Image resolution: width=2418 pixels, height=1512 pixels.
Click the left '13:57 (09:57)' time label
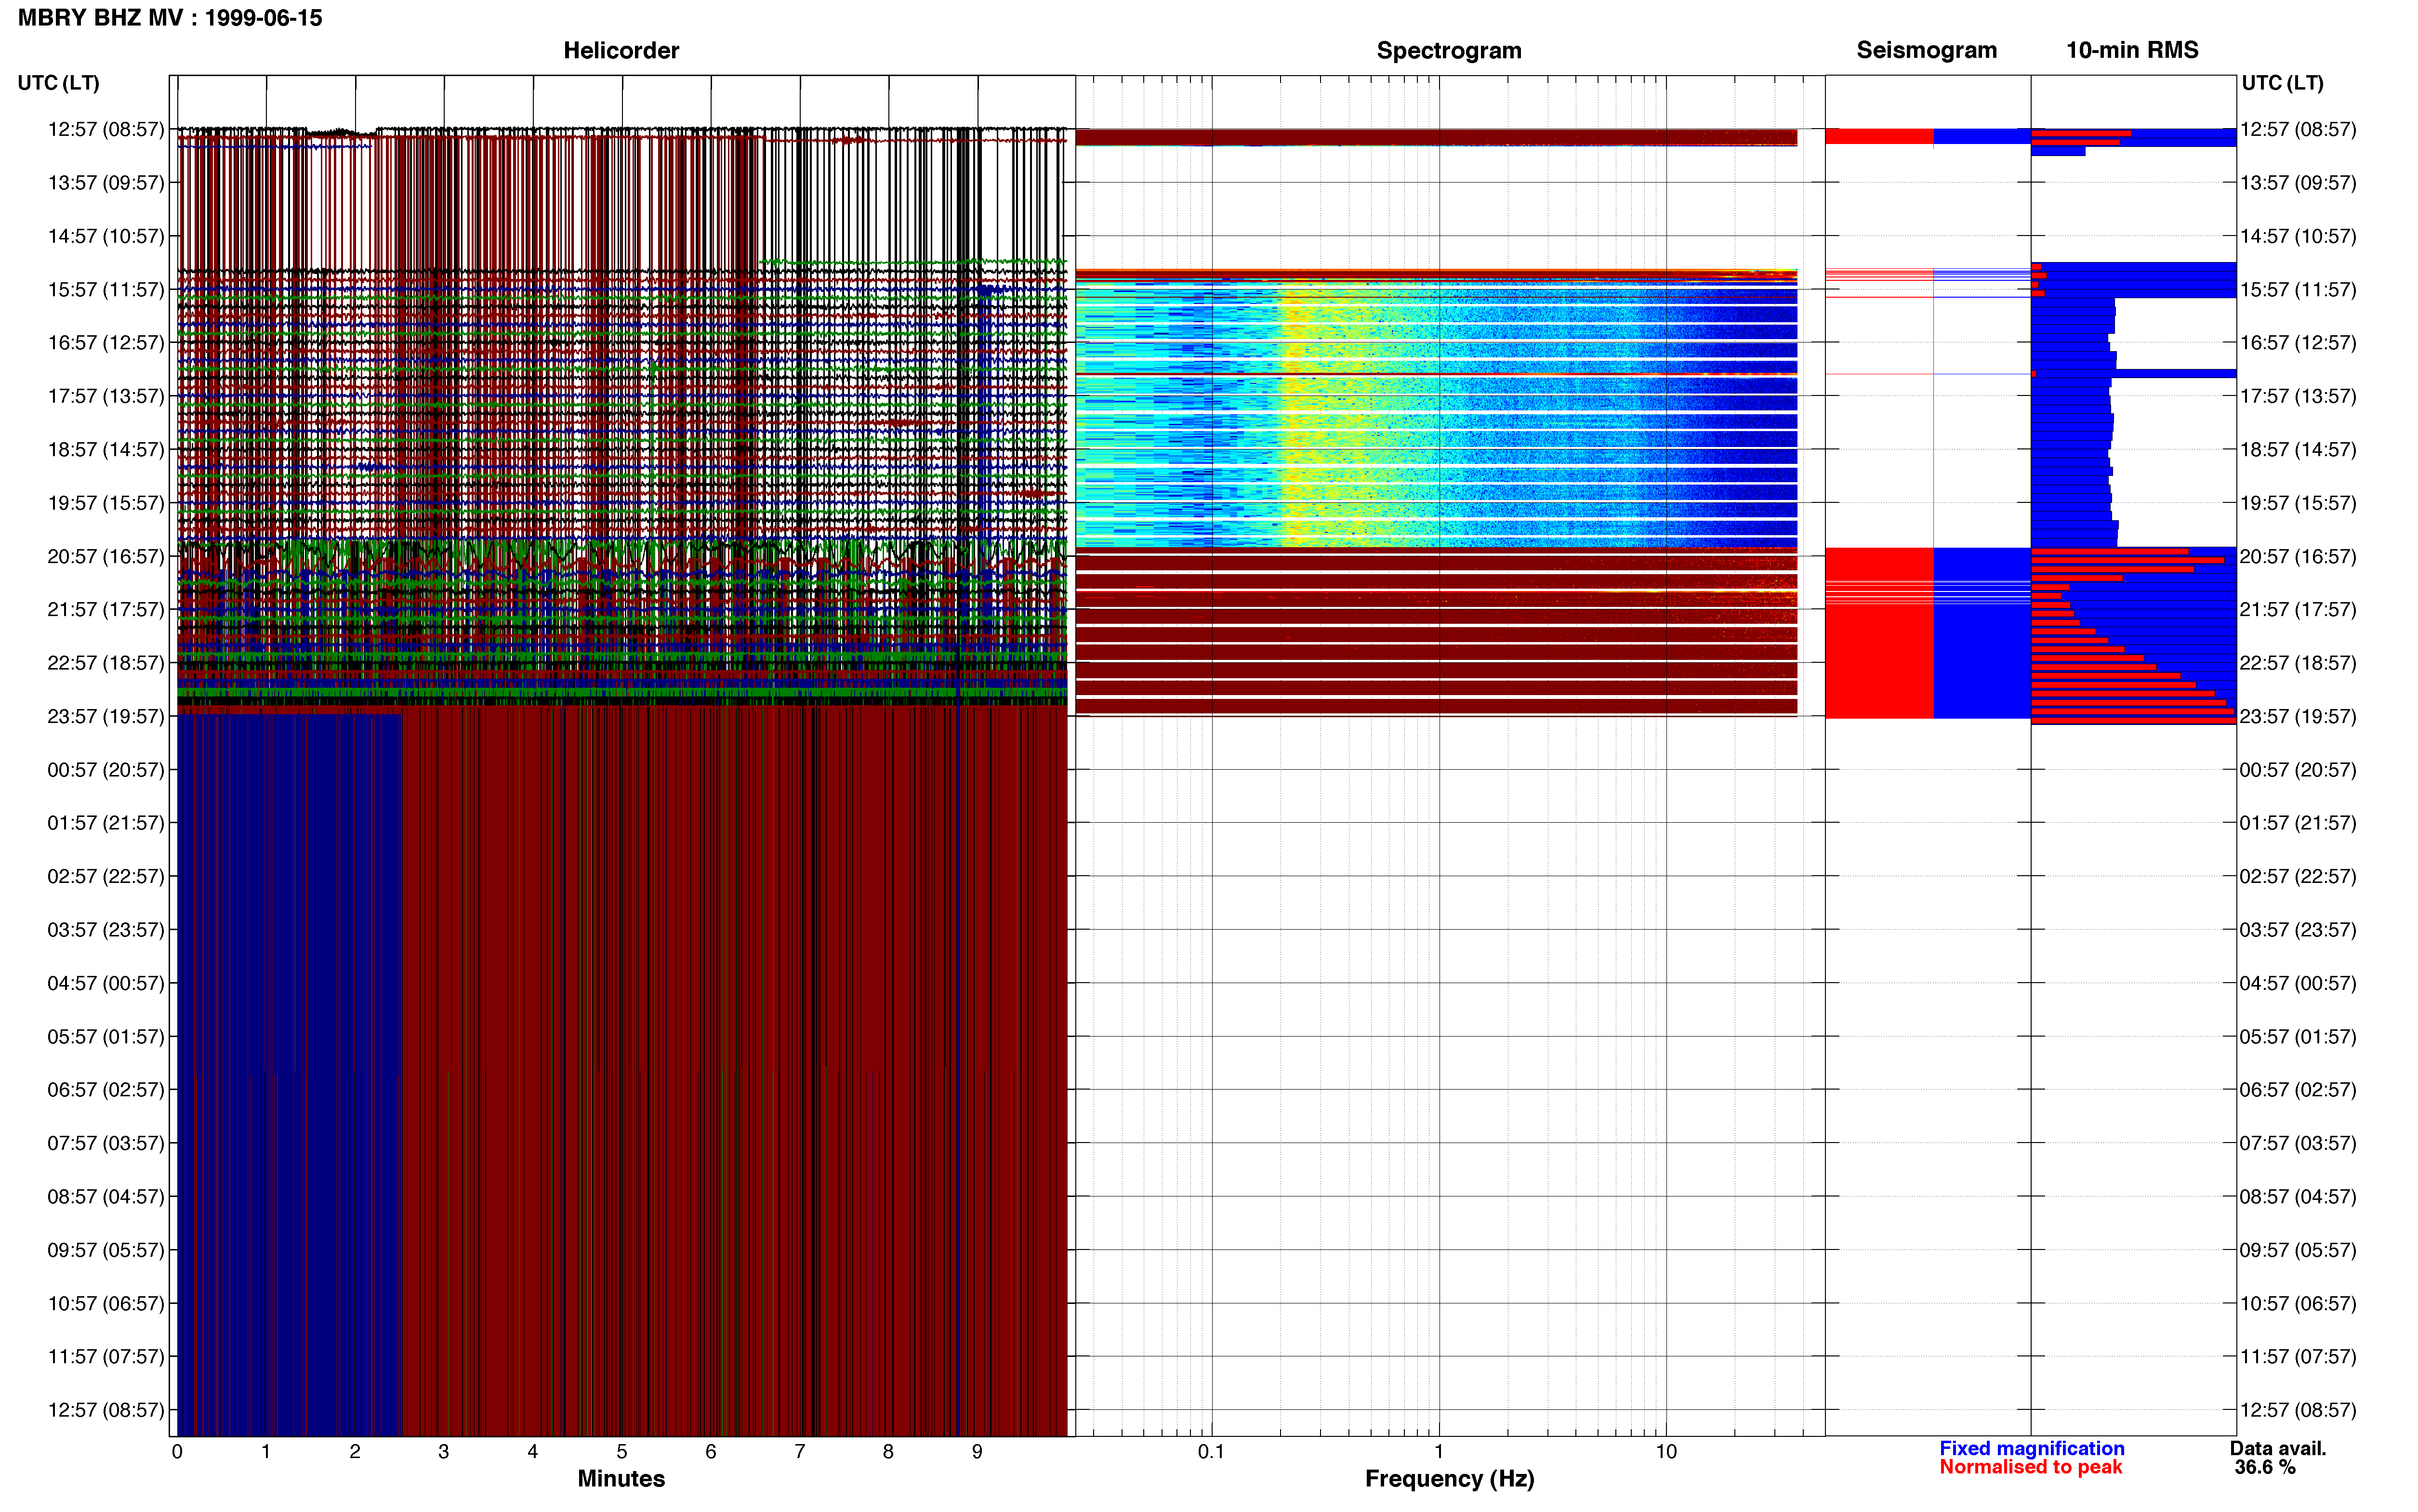point(106,182)
